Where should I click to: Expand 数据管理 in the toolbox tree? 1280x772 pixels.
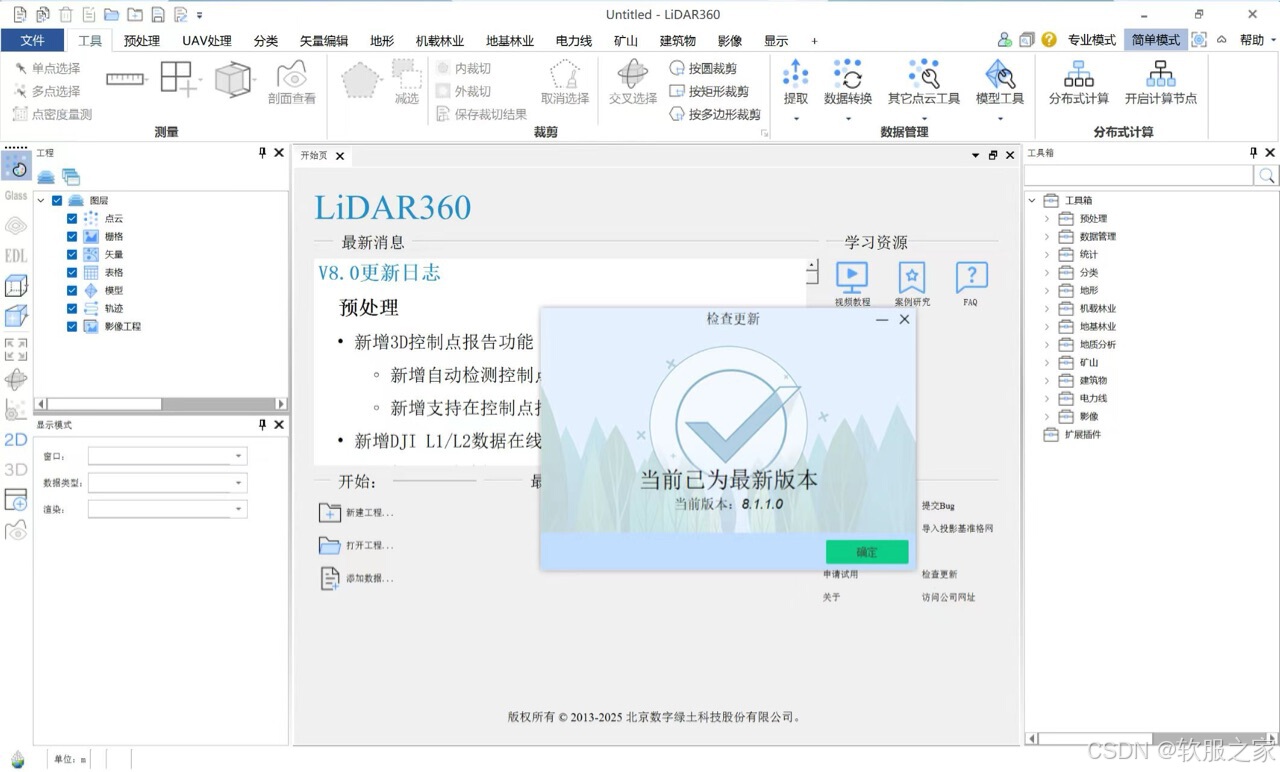click(x=1047, y=236)
